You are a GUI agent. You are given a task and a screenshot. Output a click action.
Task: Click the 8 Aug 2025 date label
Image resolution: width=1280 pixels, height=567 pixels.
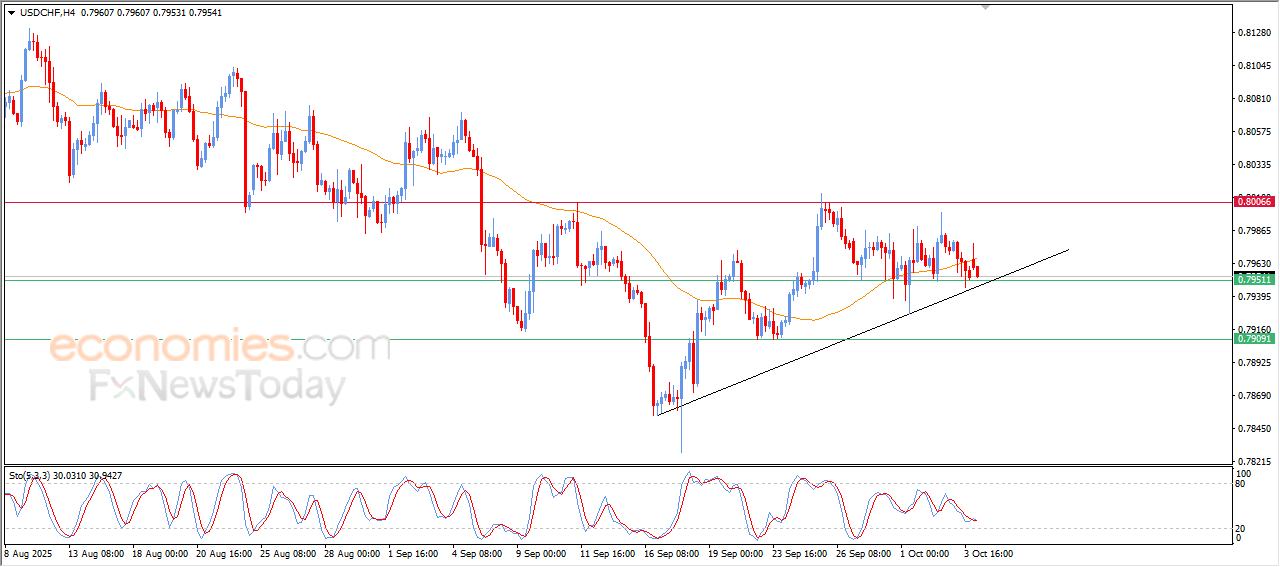tap(28, 553)
